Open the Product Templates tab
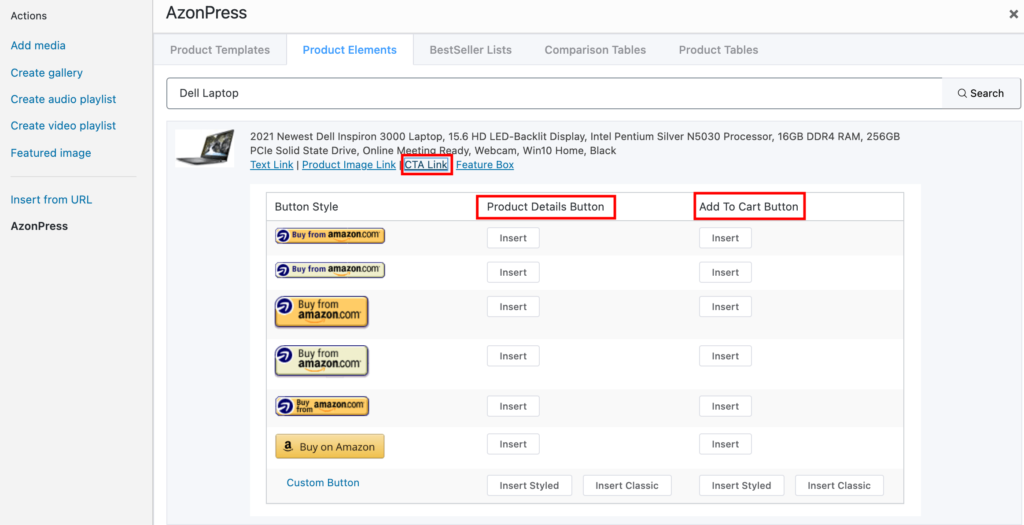 point(219,50)
